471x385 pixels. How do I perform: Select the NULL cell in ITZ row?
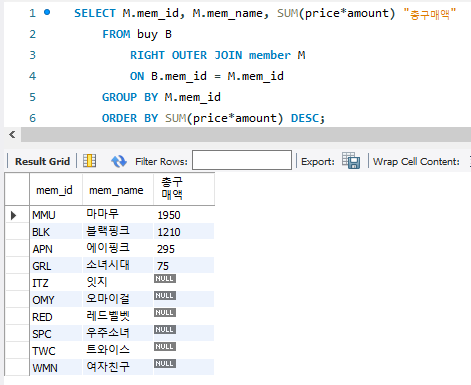point(184,282)
